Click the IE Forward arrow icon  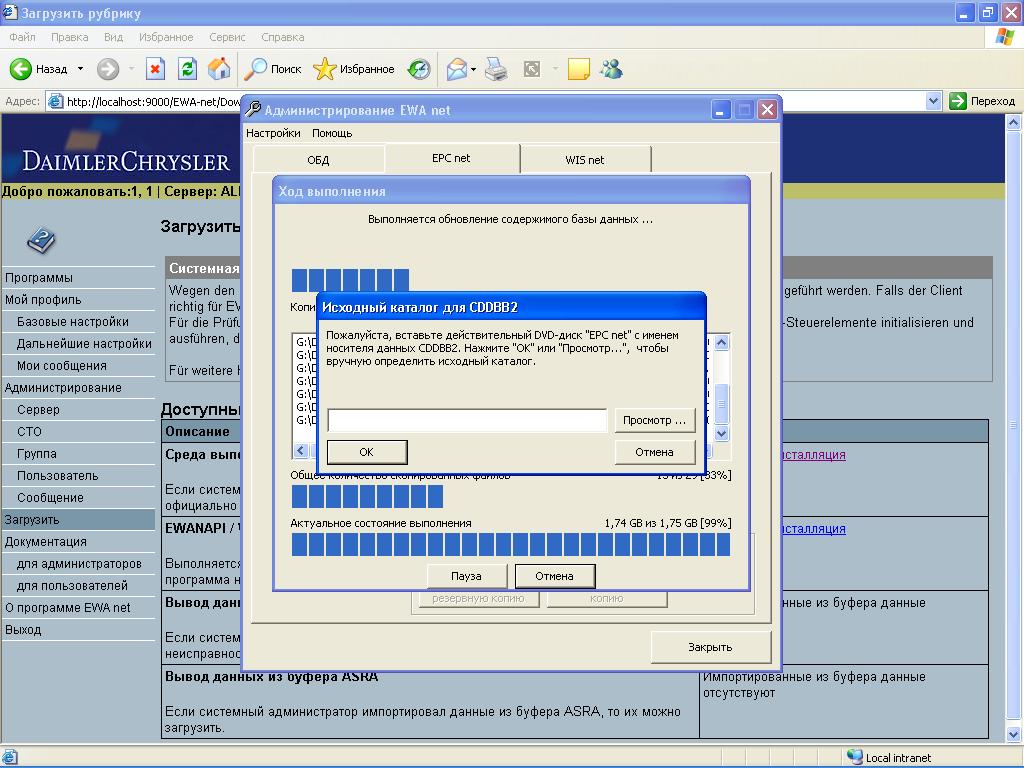(108, 69)
